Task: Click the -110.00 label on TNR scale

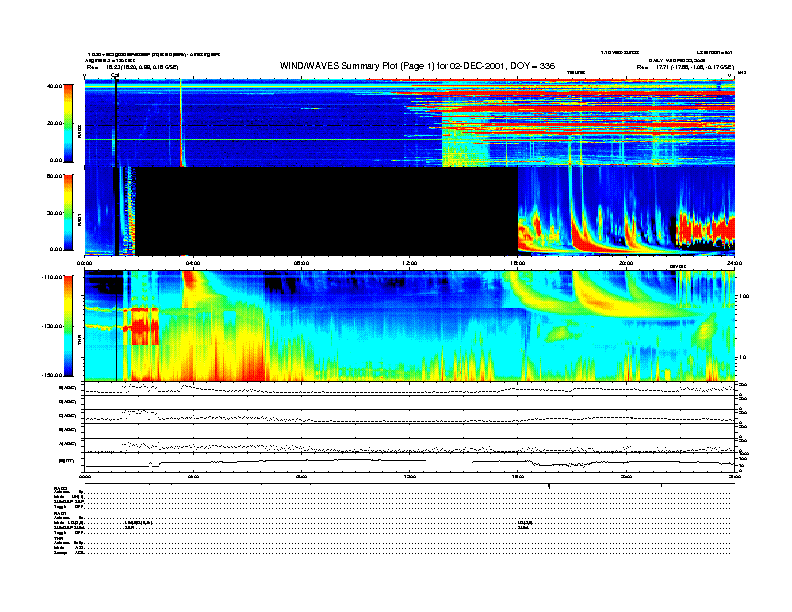Action: pyautogui.click(x=53, y=277)
